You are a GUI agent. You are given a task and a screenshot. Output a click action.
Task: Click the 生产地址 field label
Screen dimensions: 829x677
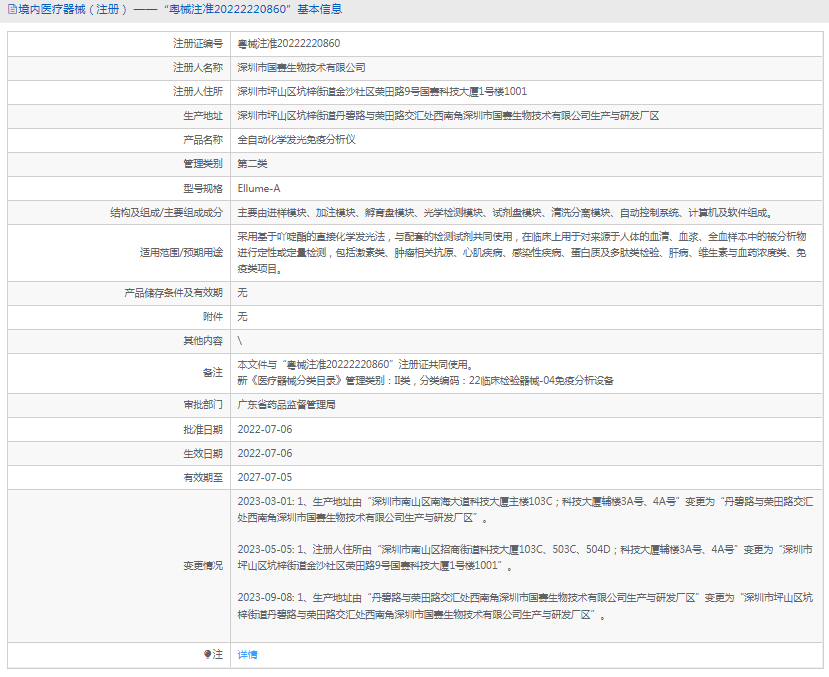pyautogui.click(x=203, y=116)
